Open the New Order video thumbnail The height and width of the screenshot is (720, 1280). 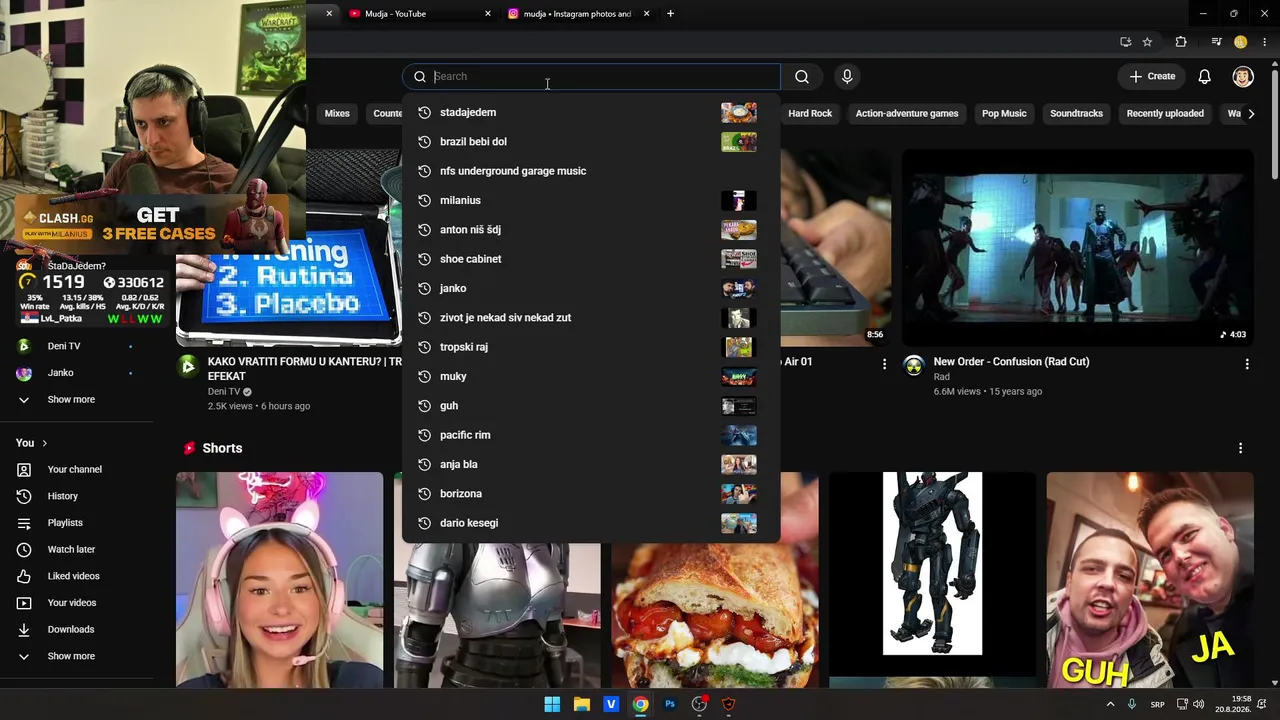point(1078,248)
